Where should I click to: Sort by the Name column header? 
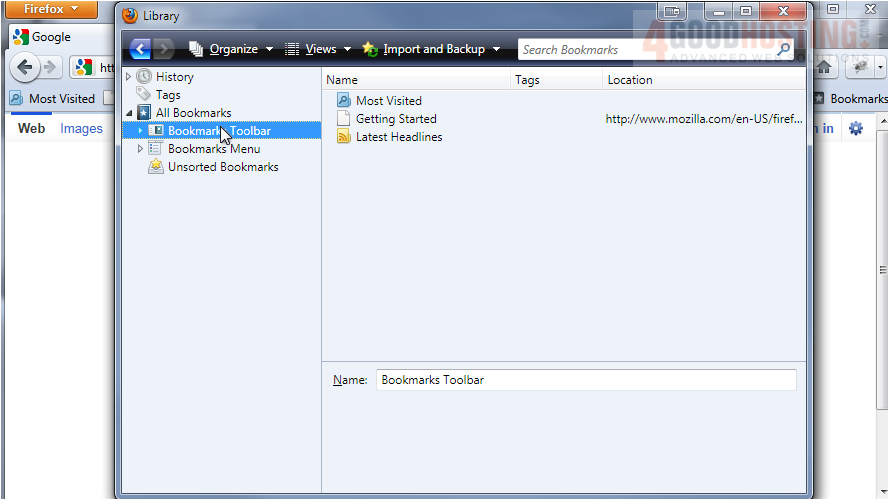[416, 80]
